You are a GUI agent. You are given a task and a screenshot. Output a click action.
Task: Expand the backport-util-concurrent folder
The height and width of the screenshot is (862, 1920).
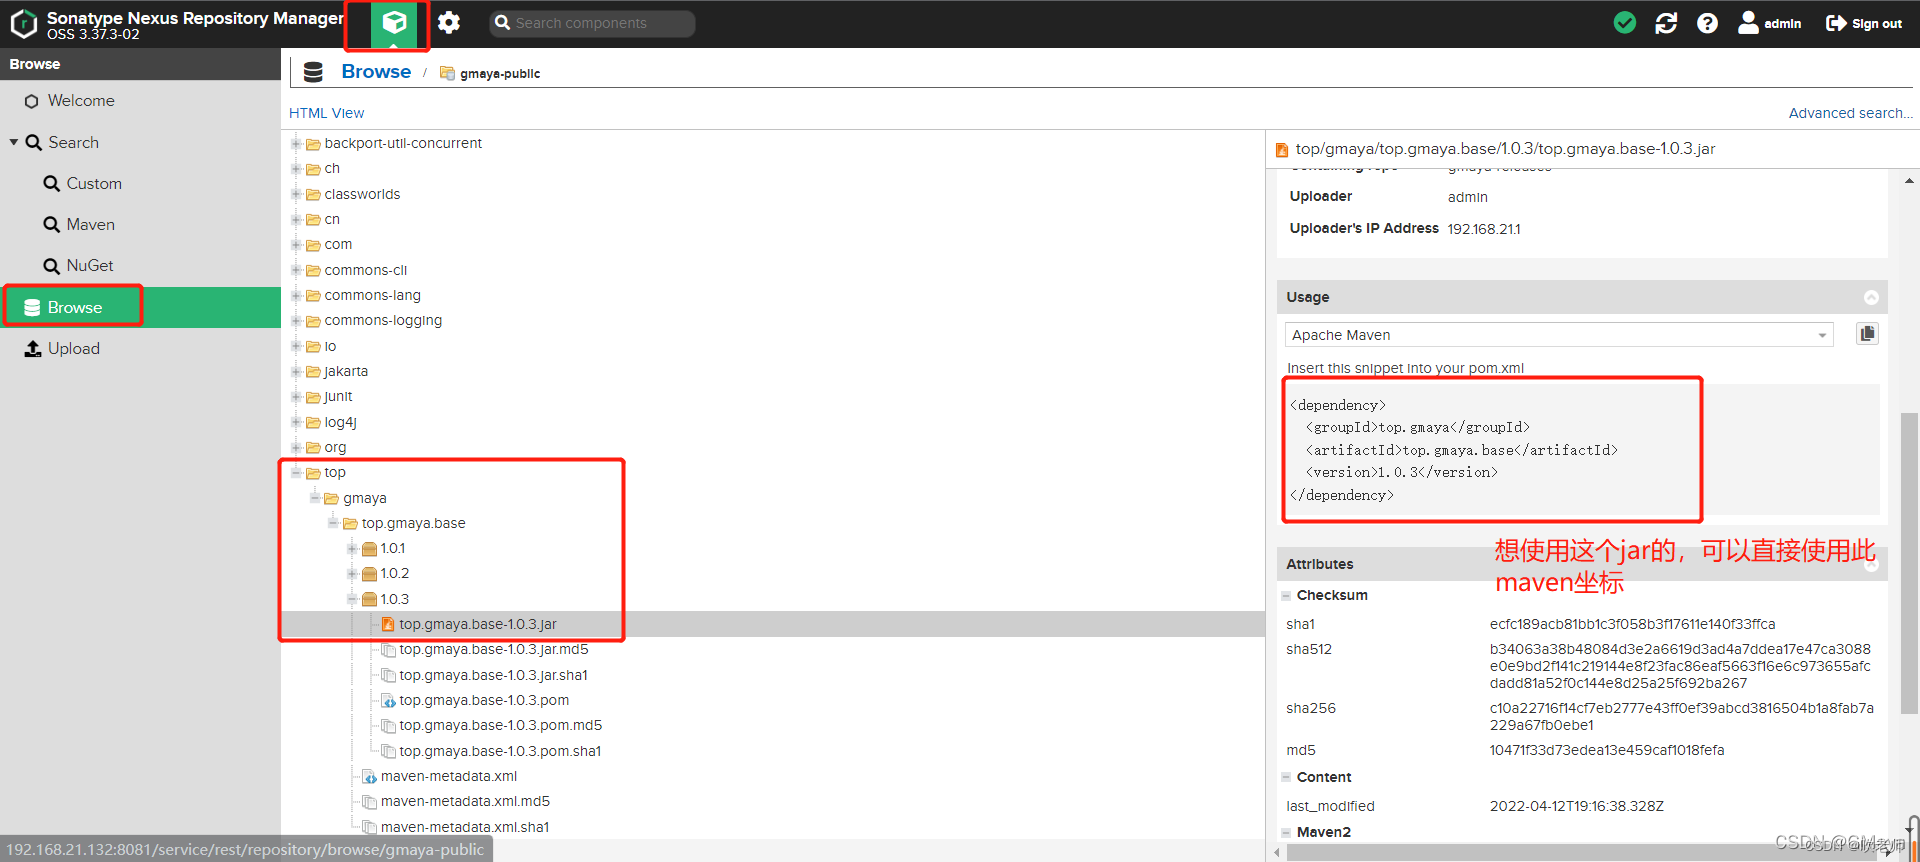296,143
